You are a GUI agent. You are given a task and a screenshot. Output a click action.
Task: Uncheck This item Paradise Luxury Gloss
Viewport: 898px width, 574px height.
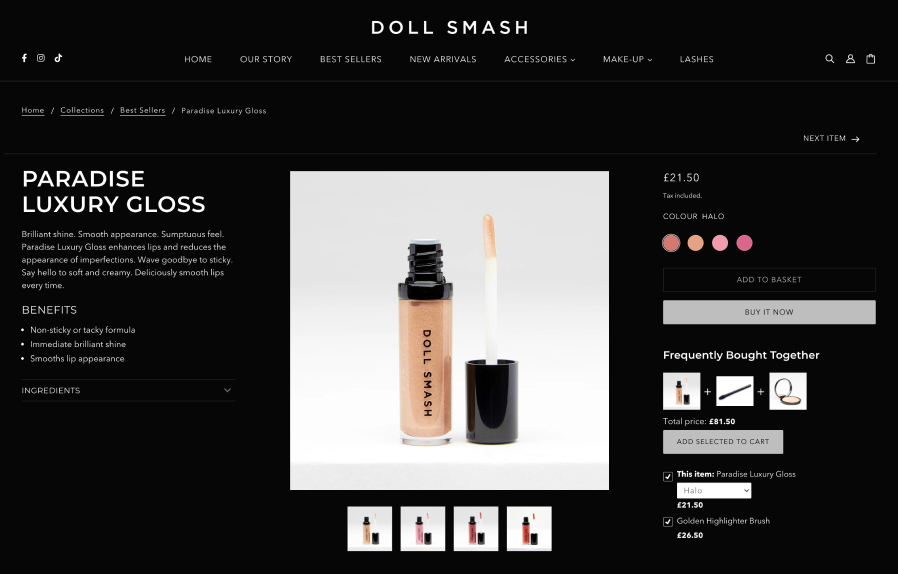coord(668,477)
